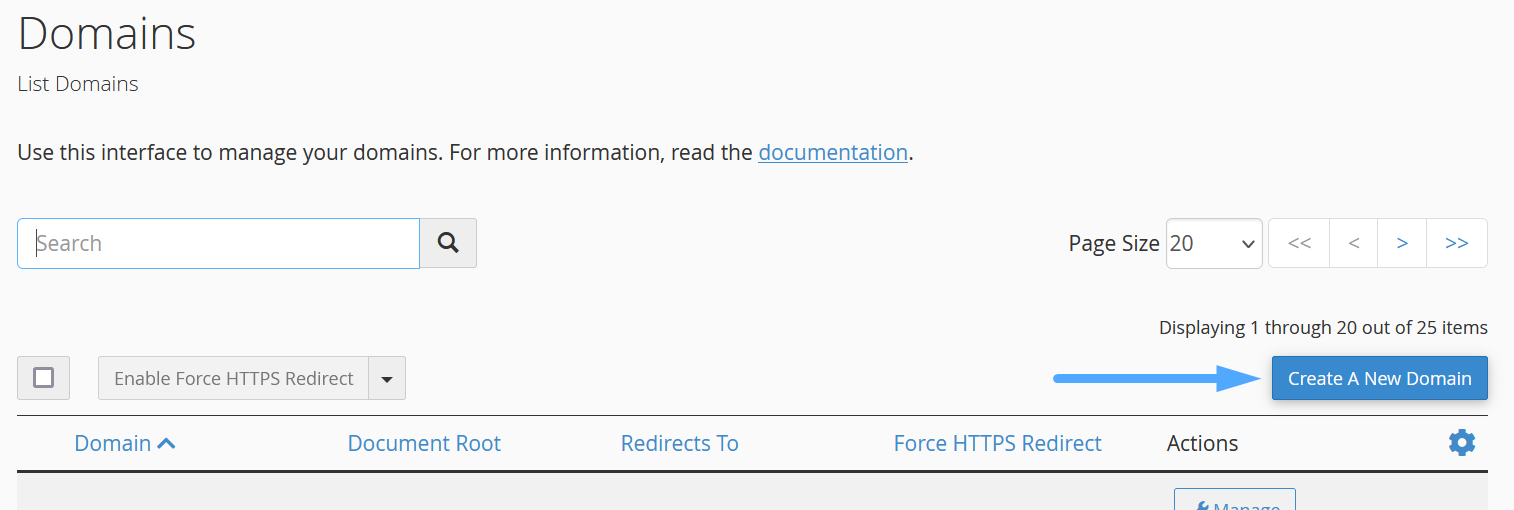Viewport: 1514px width, 510px height.
Task: Jump to the last page of results
Action: [x=1456, y=243]
